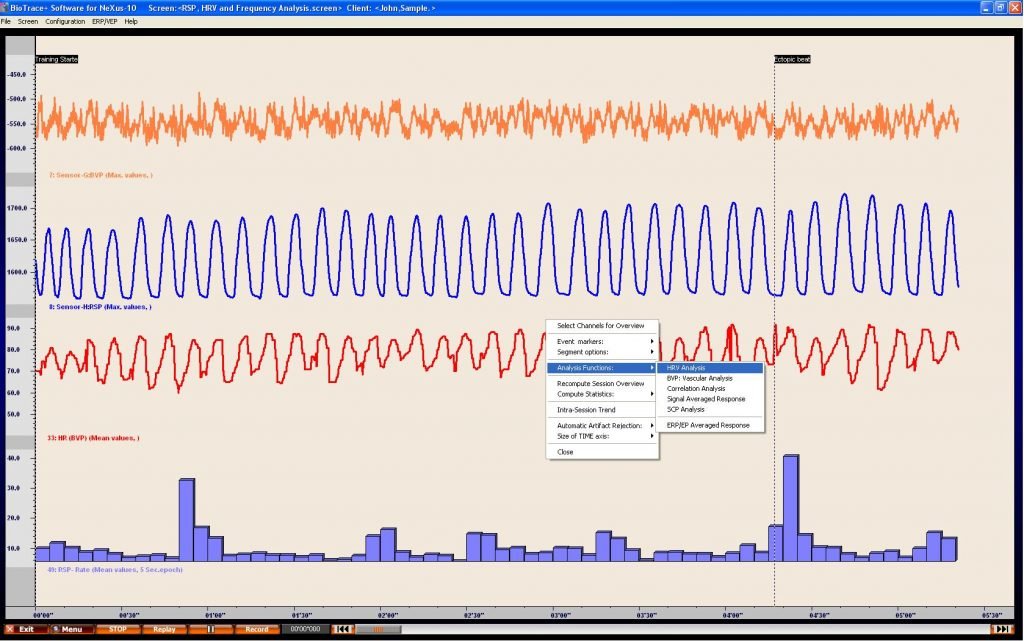Open Automatic Artifact Rejection submenu
The image size is (1024, 641).
pos(602,426)
